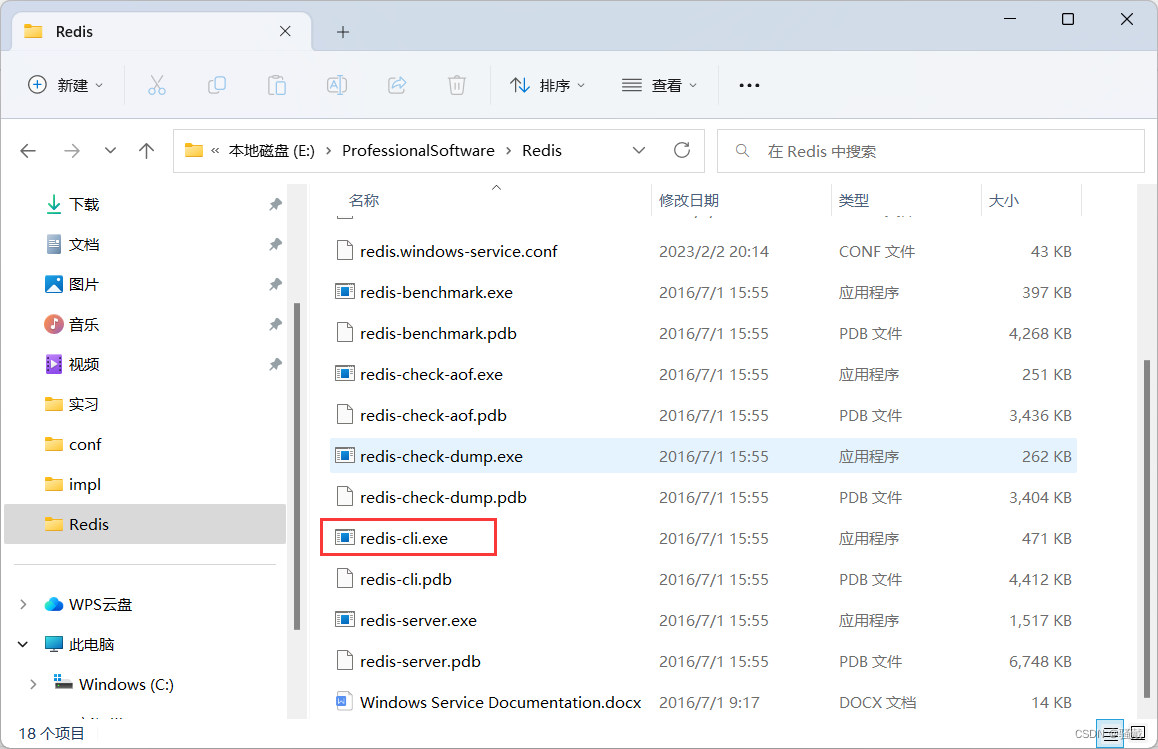Go forward with the right arrow
The width and height of the screenshot is (1158, 749).
tap(72, 151)
